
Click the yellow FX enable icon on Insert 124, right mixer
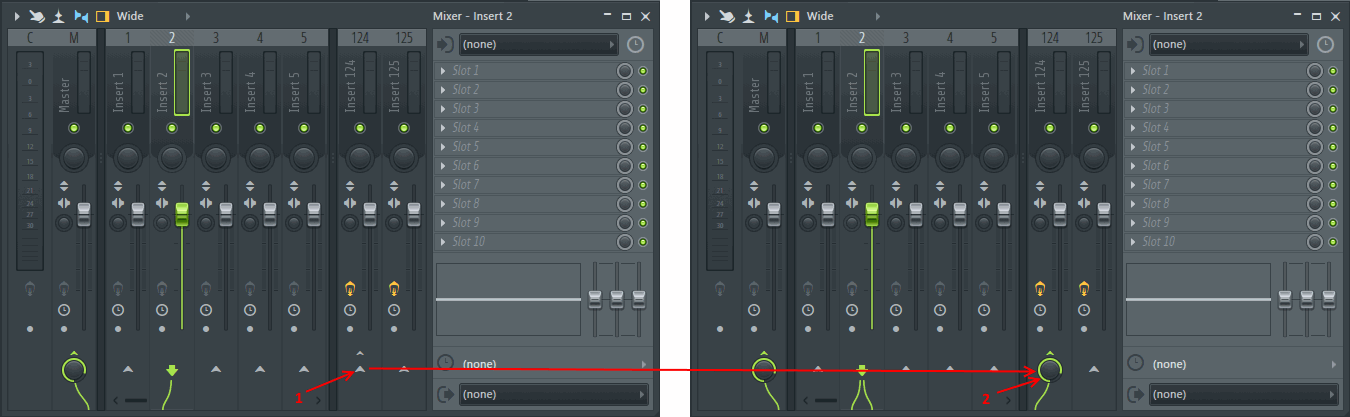coord(1040,289)
